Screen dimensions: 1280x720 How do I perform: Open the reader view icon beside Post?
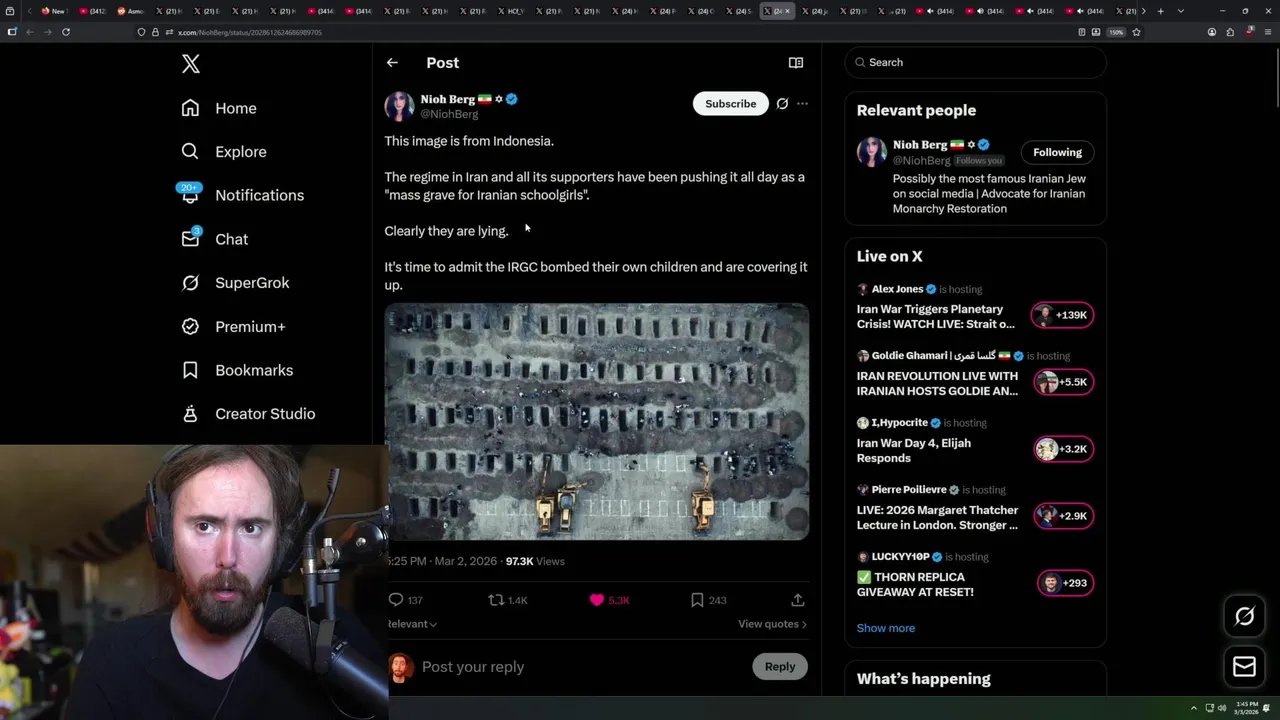click(x=796, y=63)
